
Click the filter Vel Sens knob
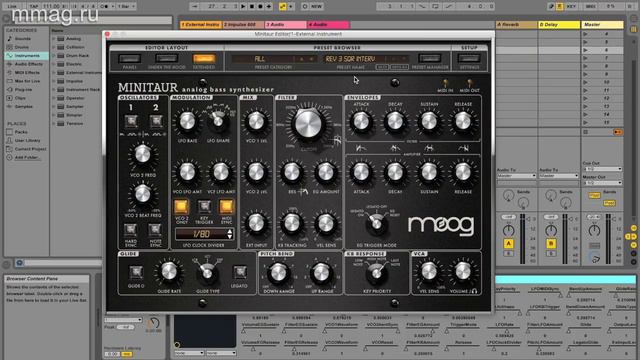(x=325, y=223)
